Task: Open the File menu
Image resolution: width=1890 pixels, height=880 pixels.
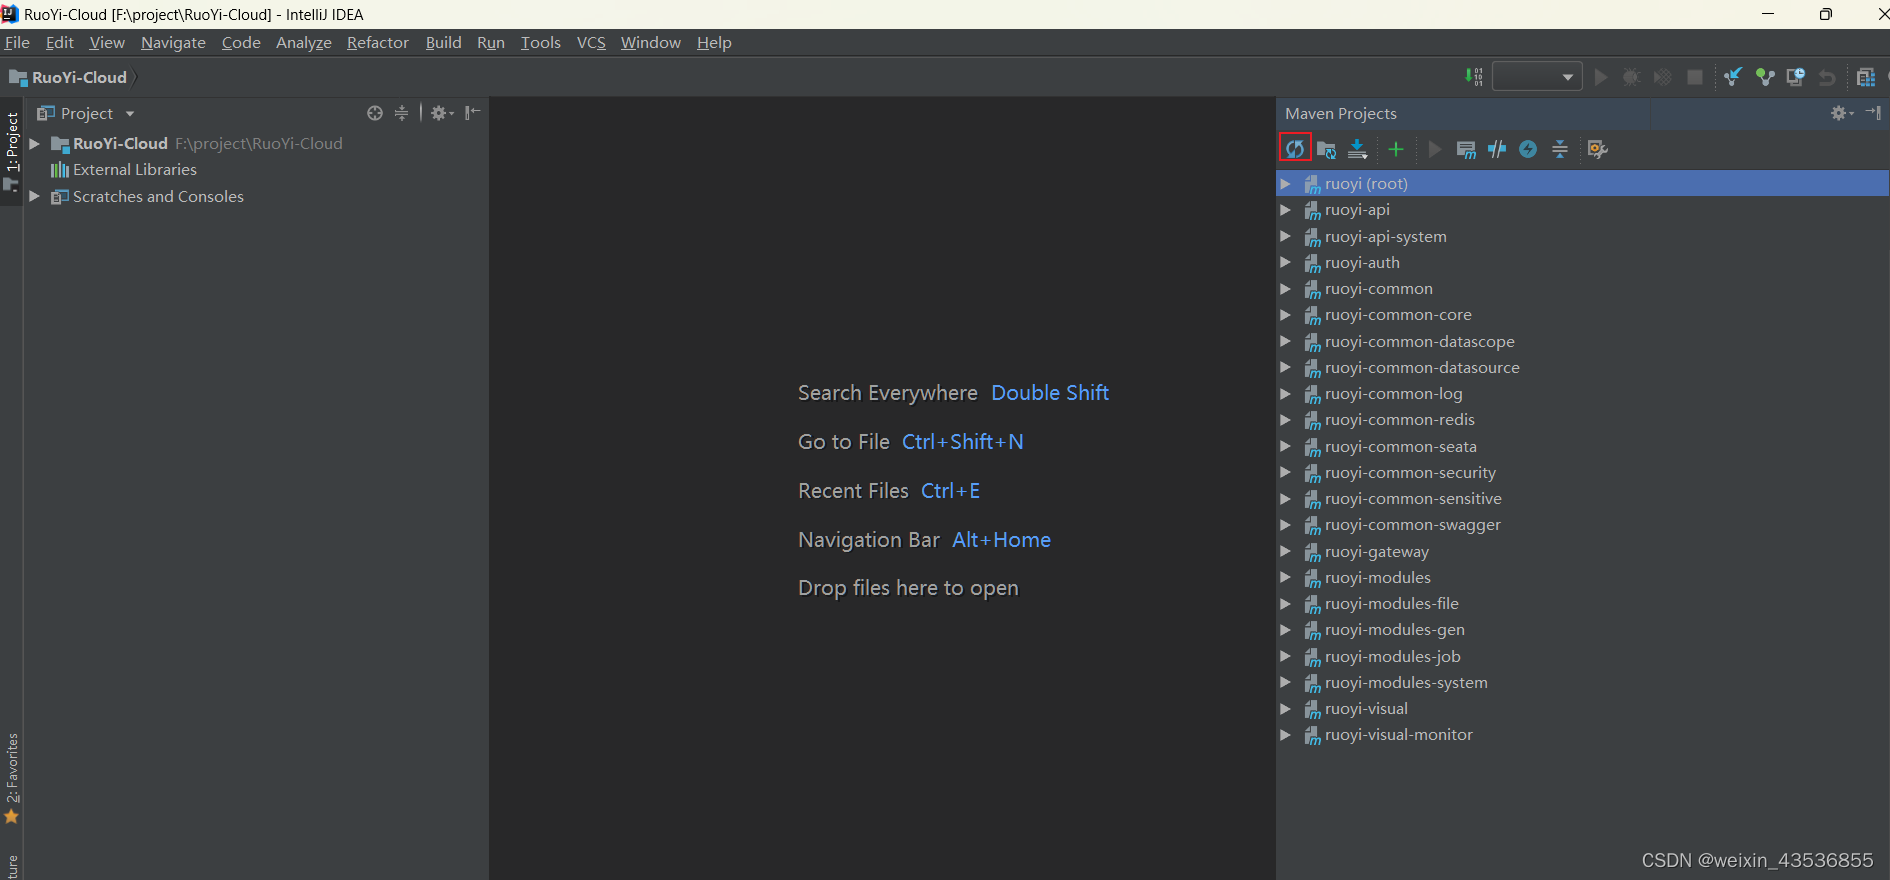Action: point(17,42)
